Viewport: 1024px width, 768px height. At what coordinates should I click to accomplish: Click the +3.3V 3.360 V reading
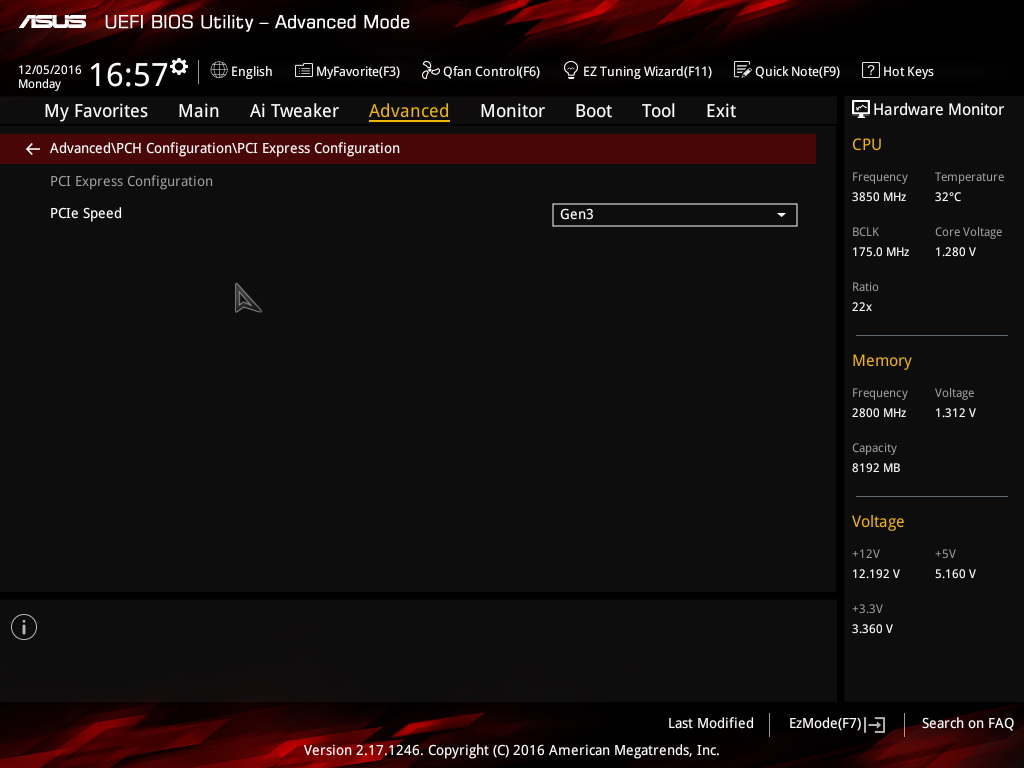[872, 628]
